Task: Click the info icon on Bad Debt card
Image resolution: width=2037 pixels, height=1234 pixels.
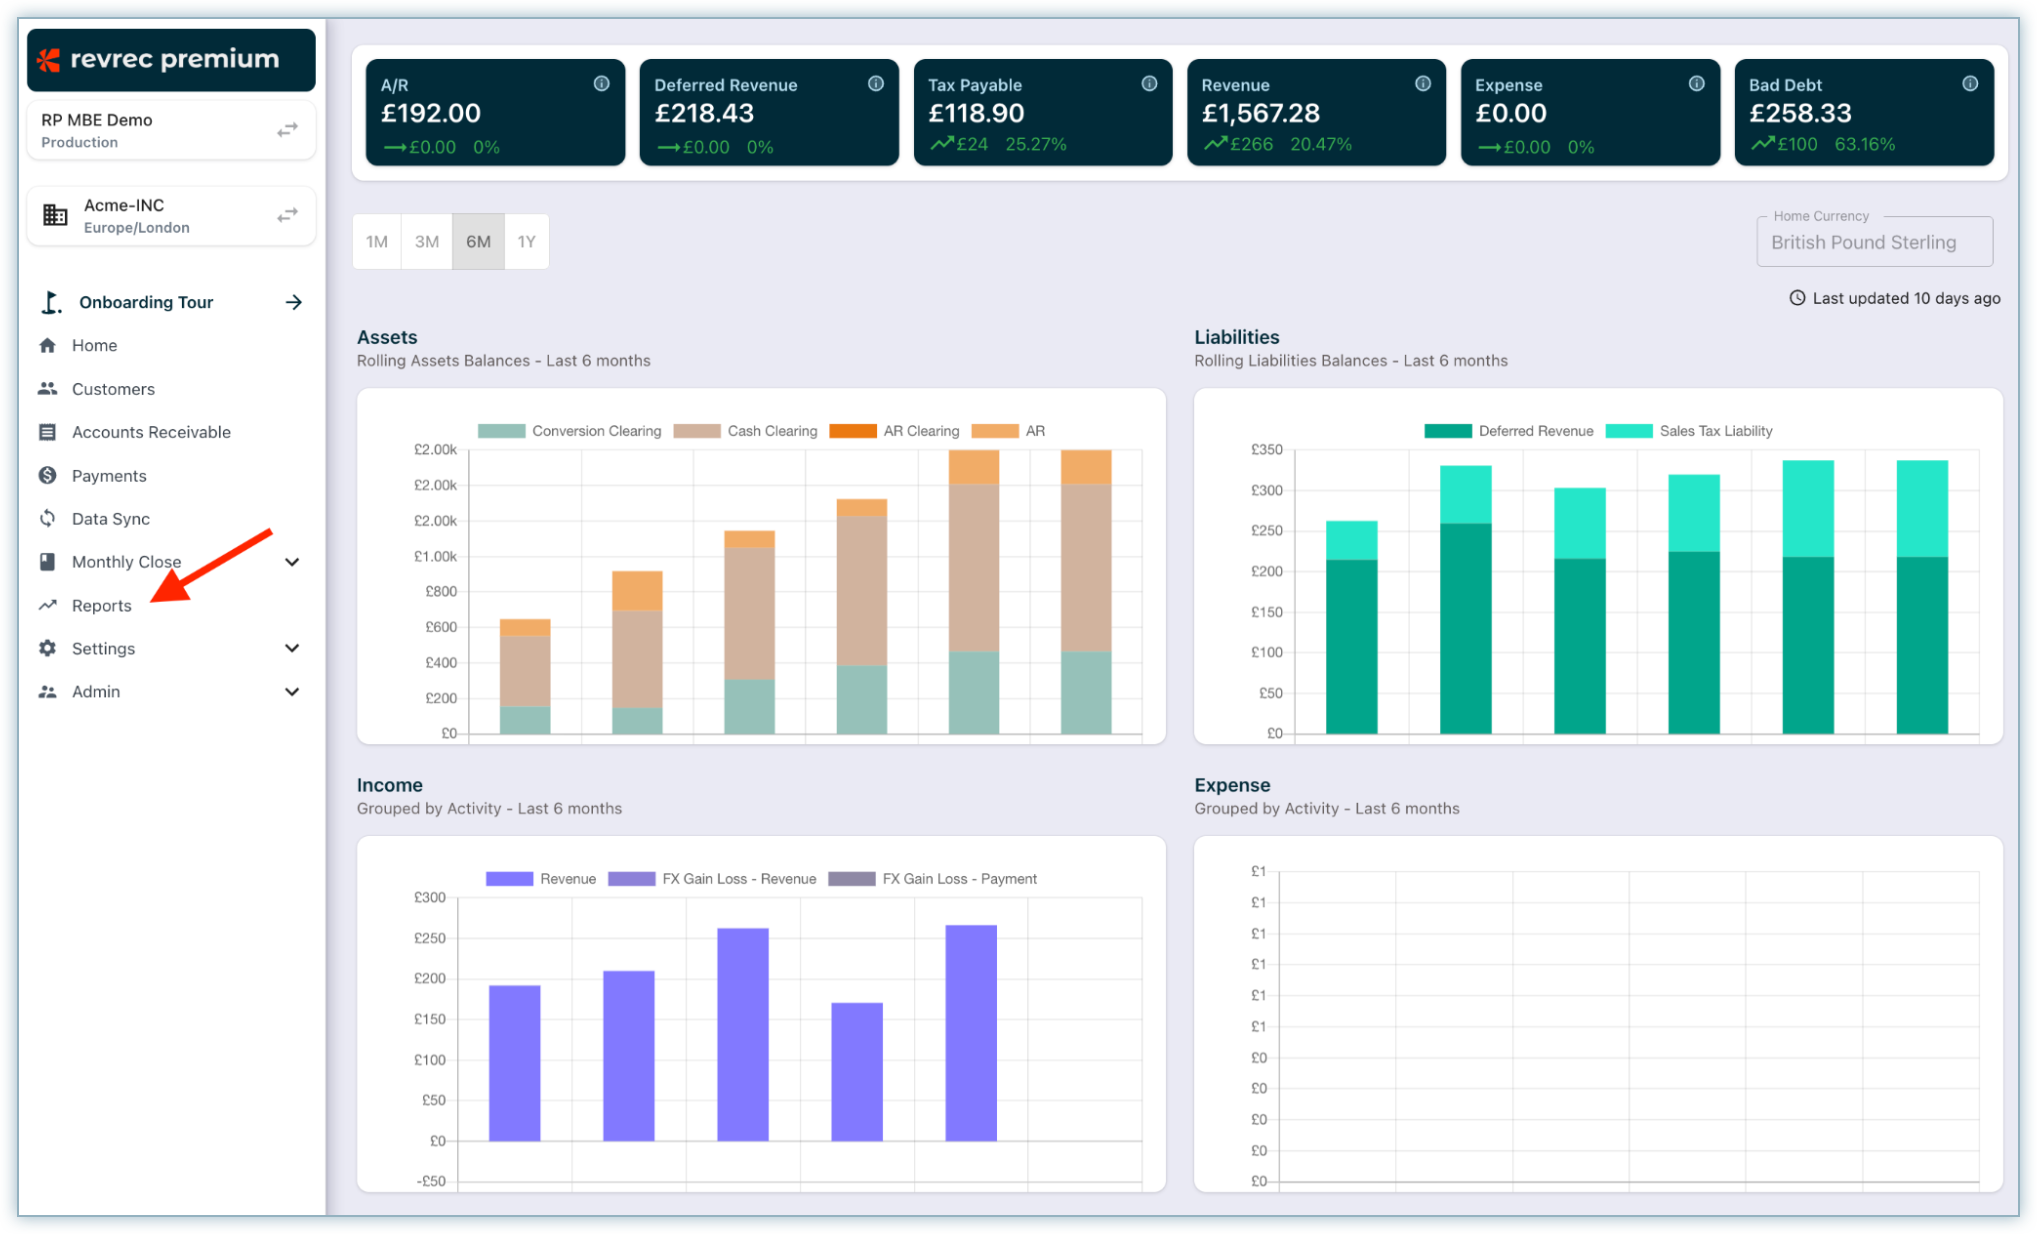Action: (x=1969, y=84)
